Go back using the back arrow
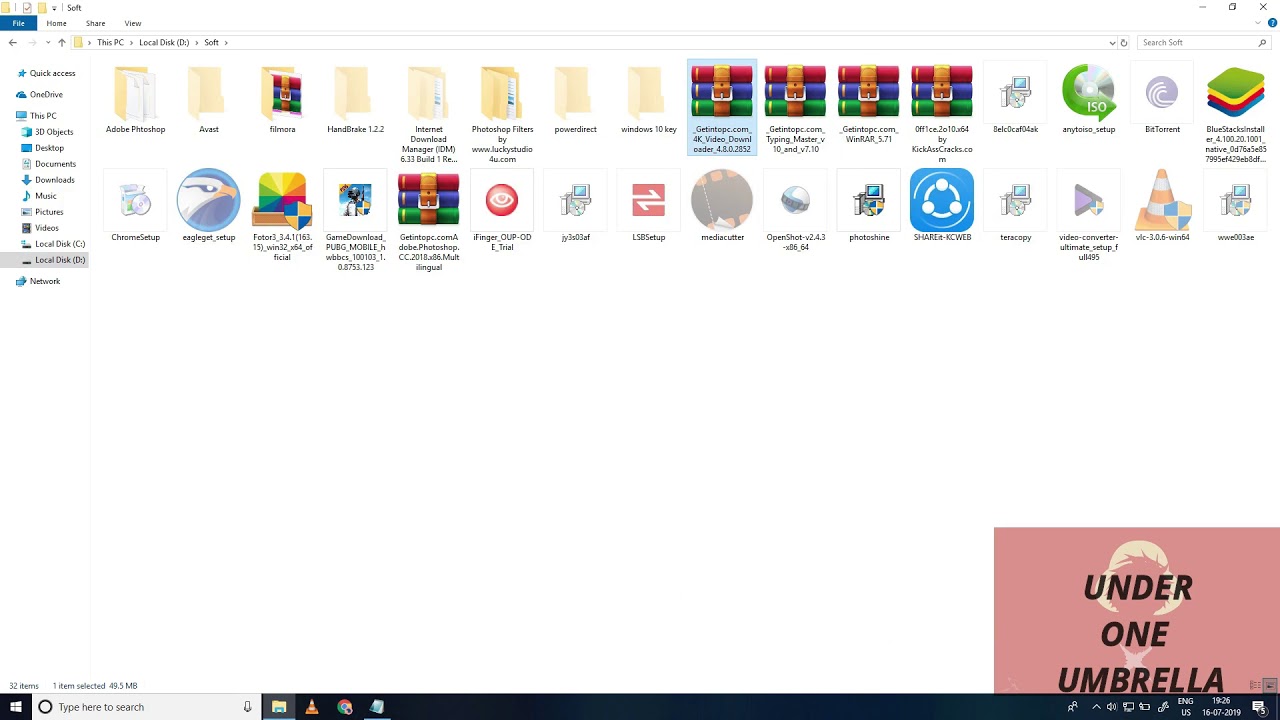The height and width of the screenshot is (720, 1280). click(x=12, y=43)
